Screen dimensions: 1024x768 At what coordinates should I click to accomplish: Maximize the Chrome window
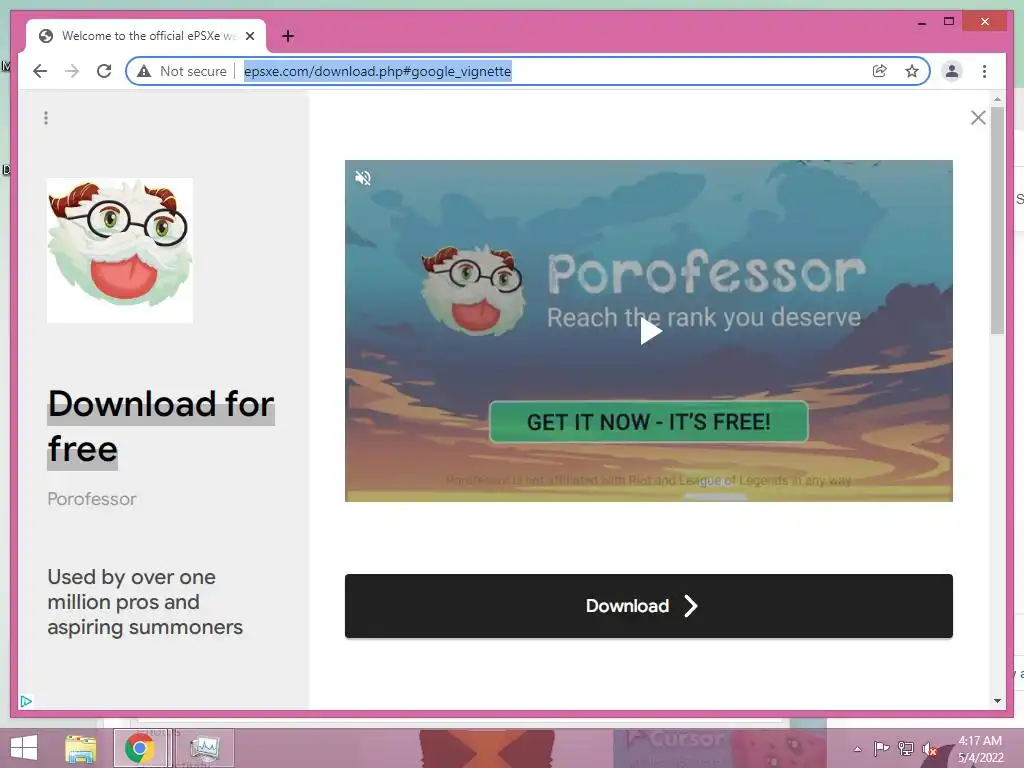click(x=949, y=22)
